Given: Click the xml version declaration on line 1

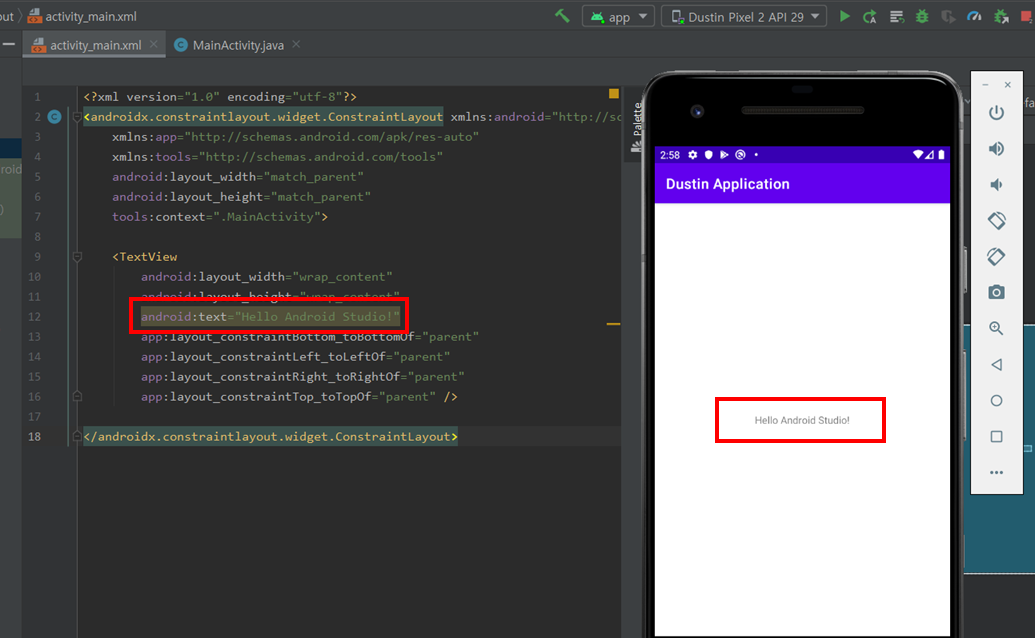Looking at the screenshot, I should tap(220, 97).
